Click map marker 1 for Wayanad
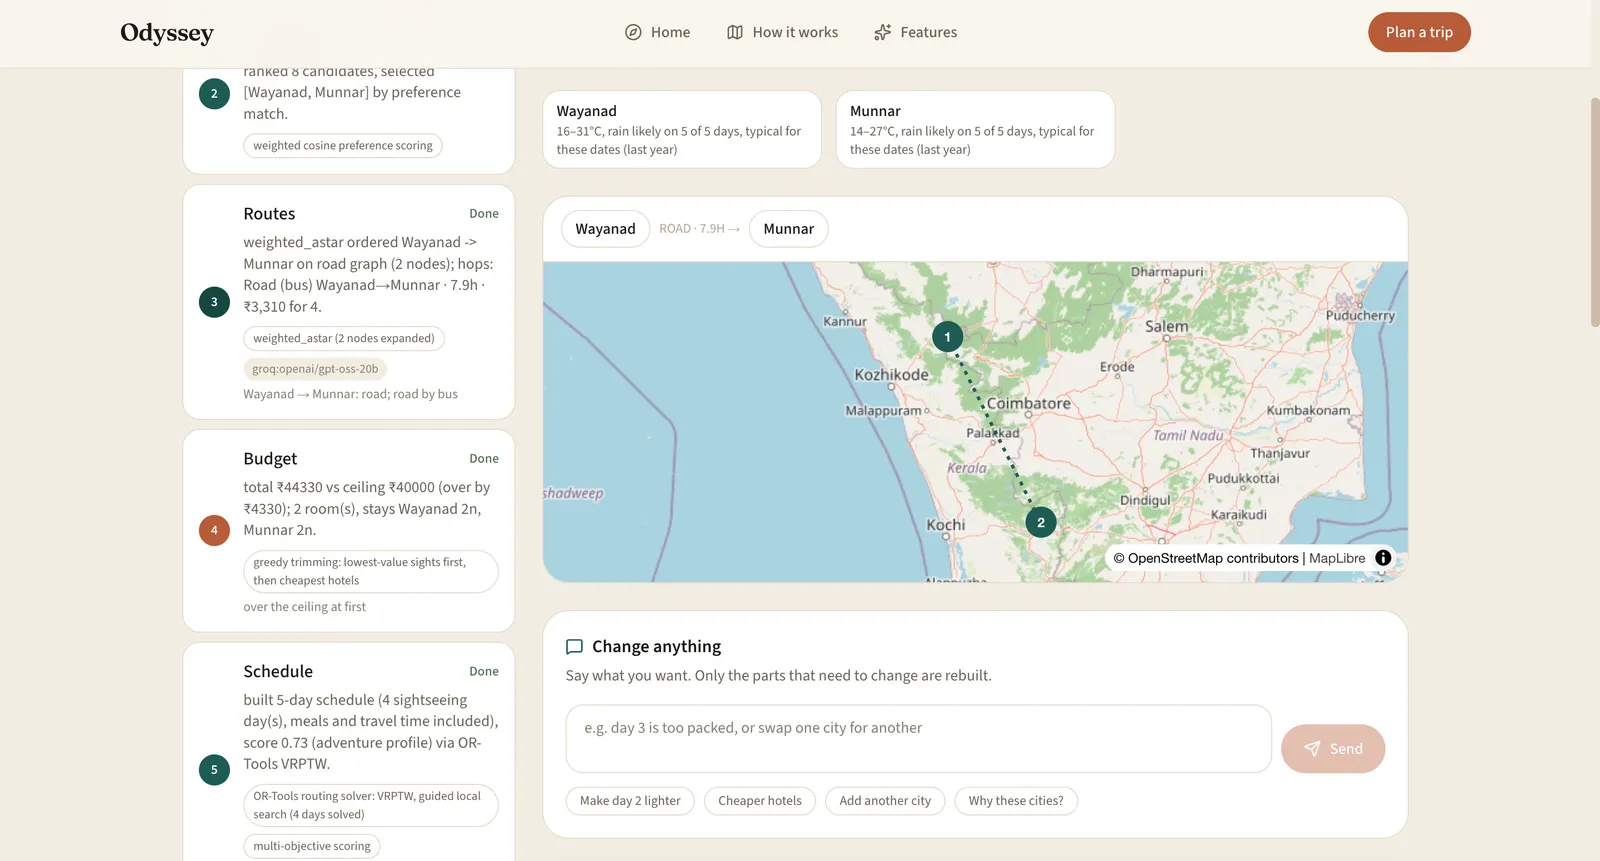Image resolution: width=1600 pixels, height=861 pixels. (x=948, y=337)
